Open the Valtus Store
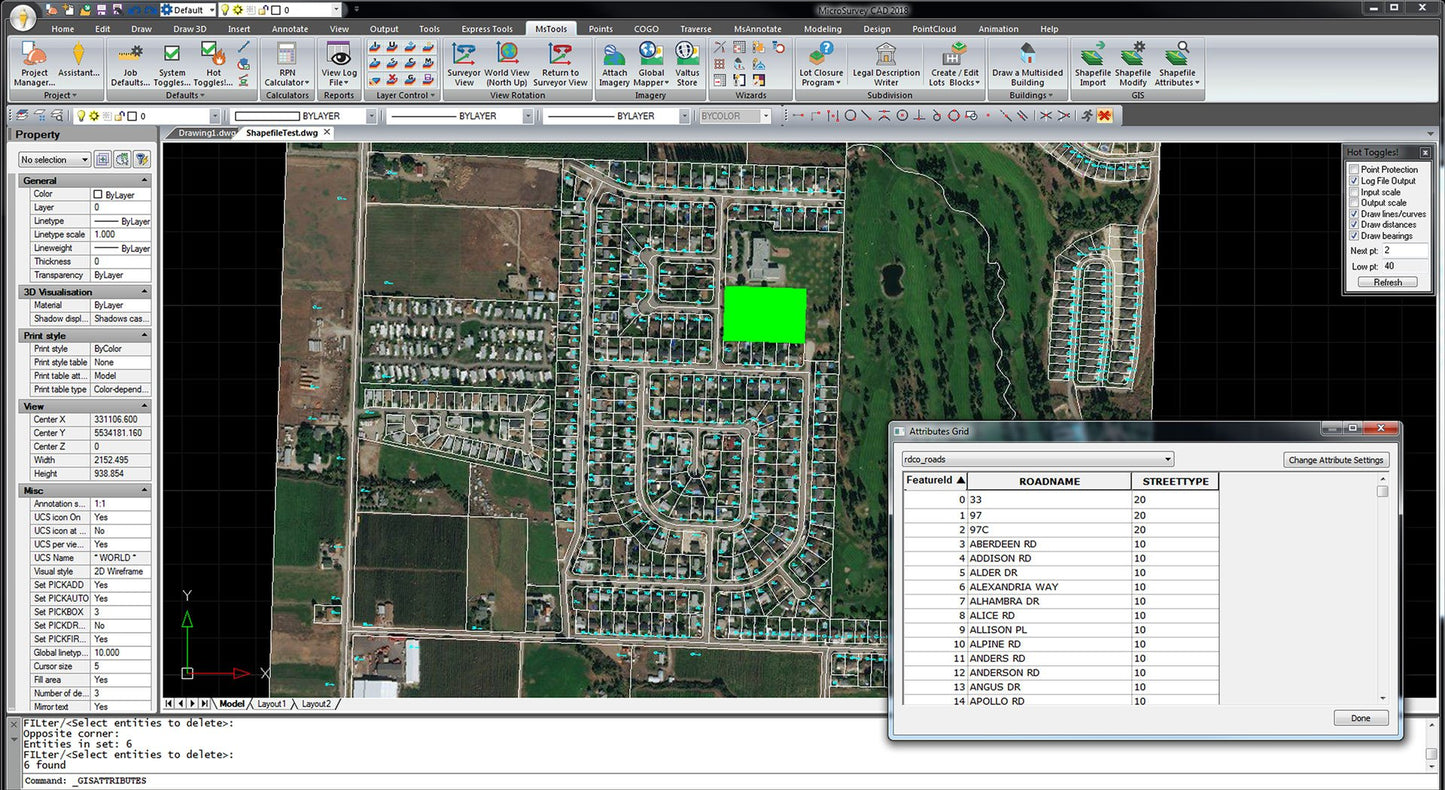 point(687,63)
